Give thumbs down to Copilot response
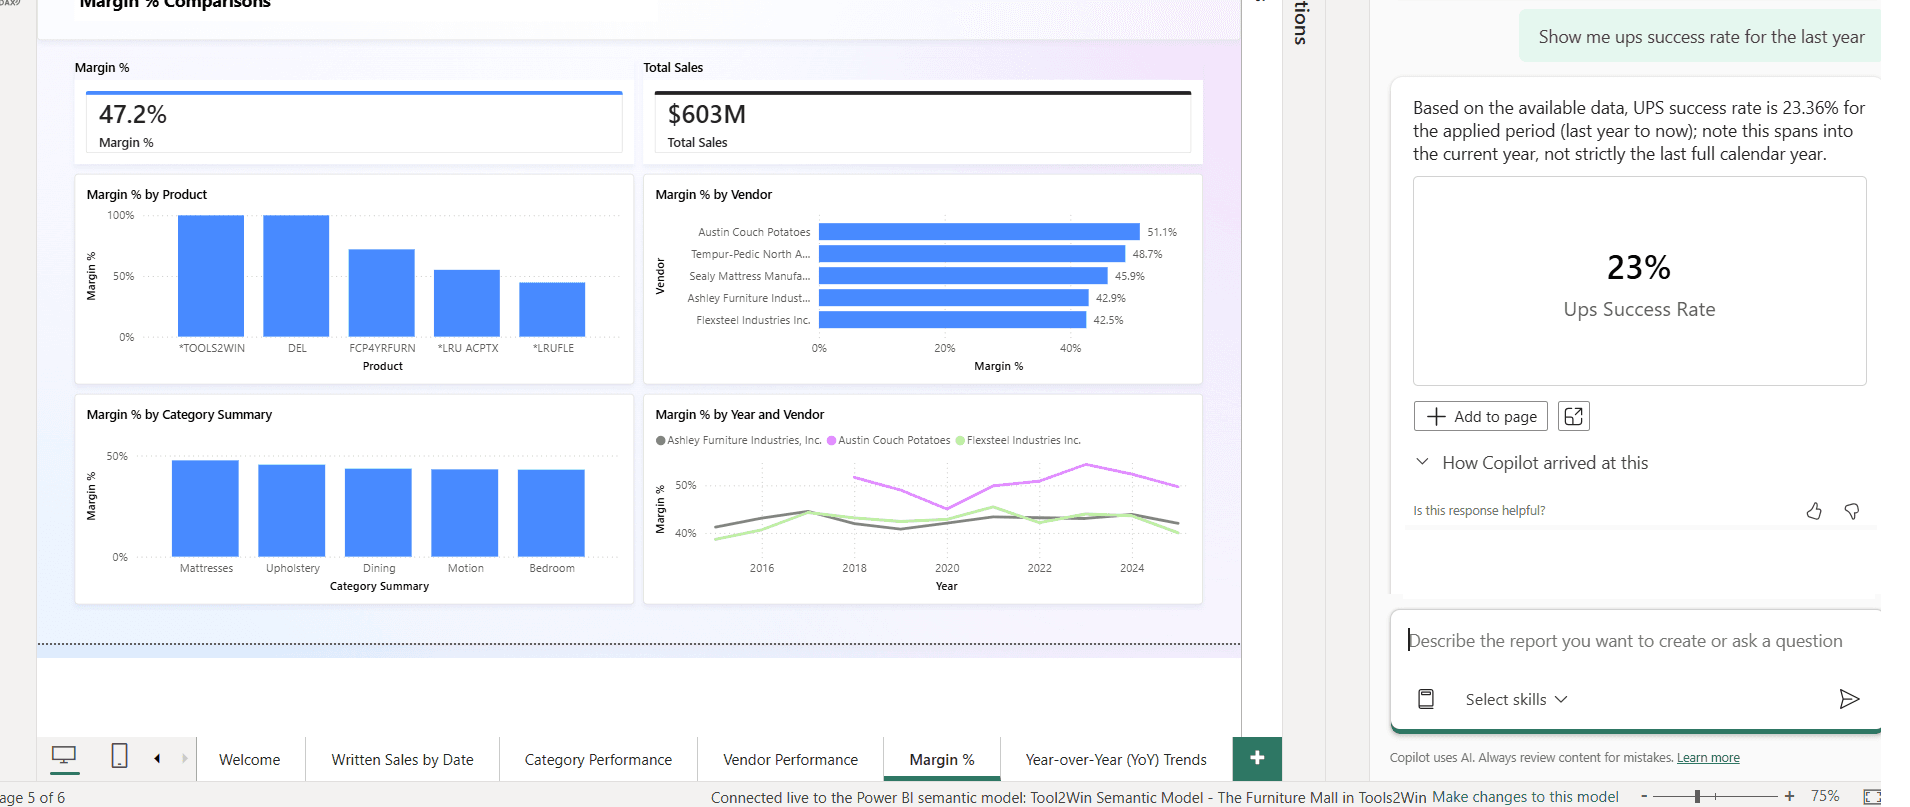 (1852, 511)
